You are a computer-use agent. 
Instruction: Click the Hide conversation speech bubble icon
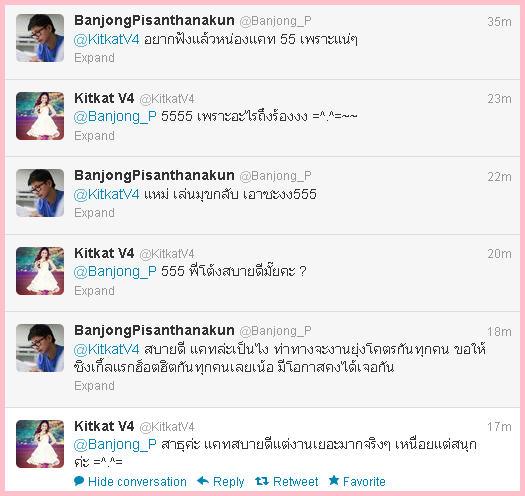[x=79, y=481]
